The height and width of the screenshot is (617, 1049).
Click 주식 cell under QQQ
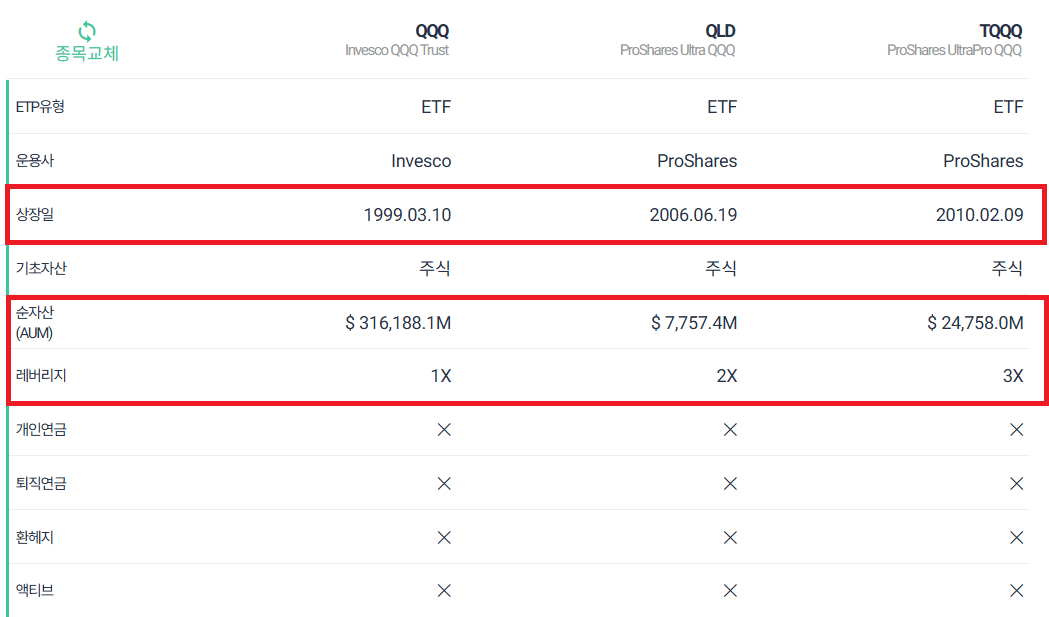pos(435,268)
